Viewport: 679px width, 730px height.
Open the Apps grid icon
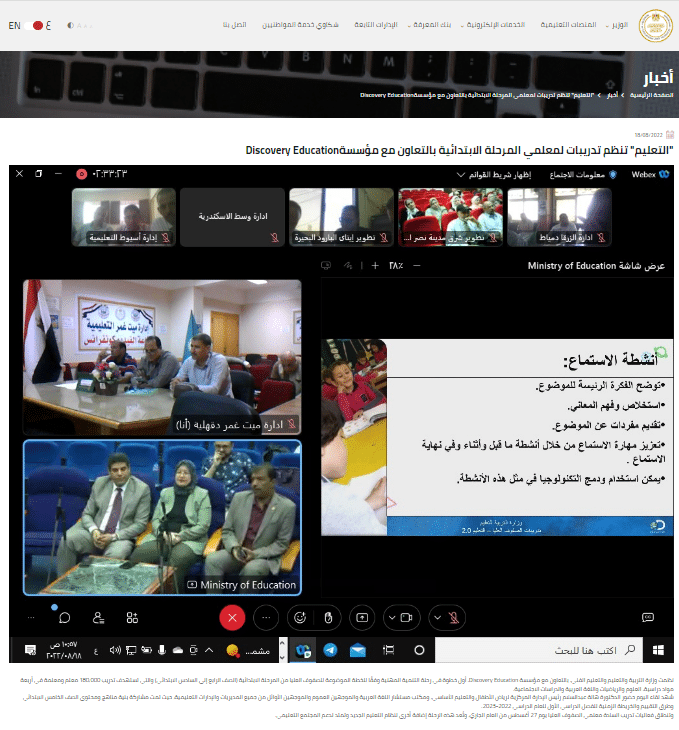(x=132, y=618)
